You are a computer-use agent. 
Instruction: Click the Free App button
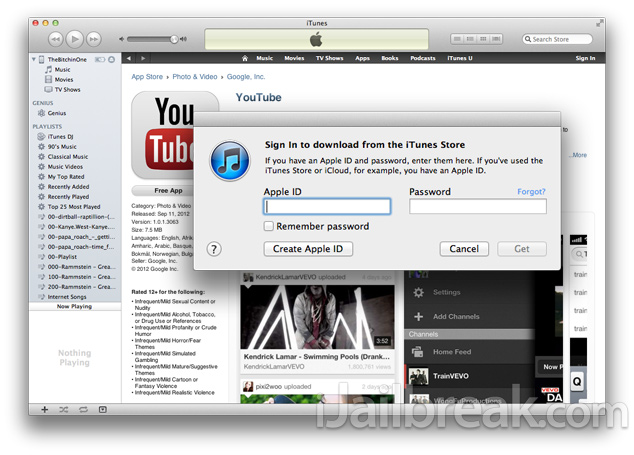coord(163,190)
